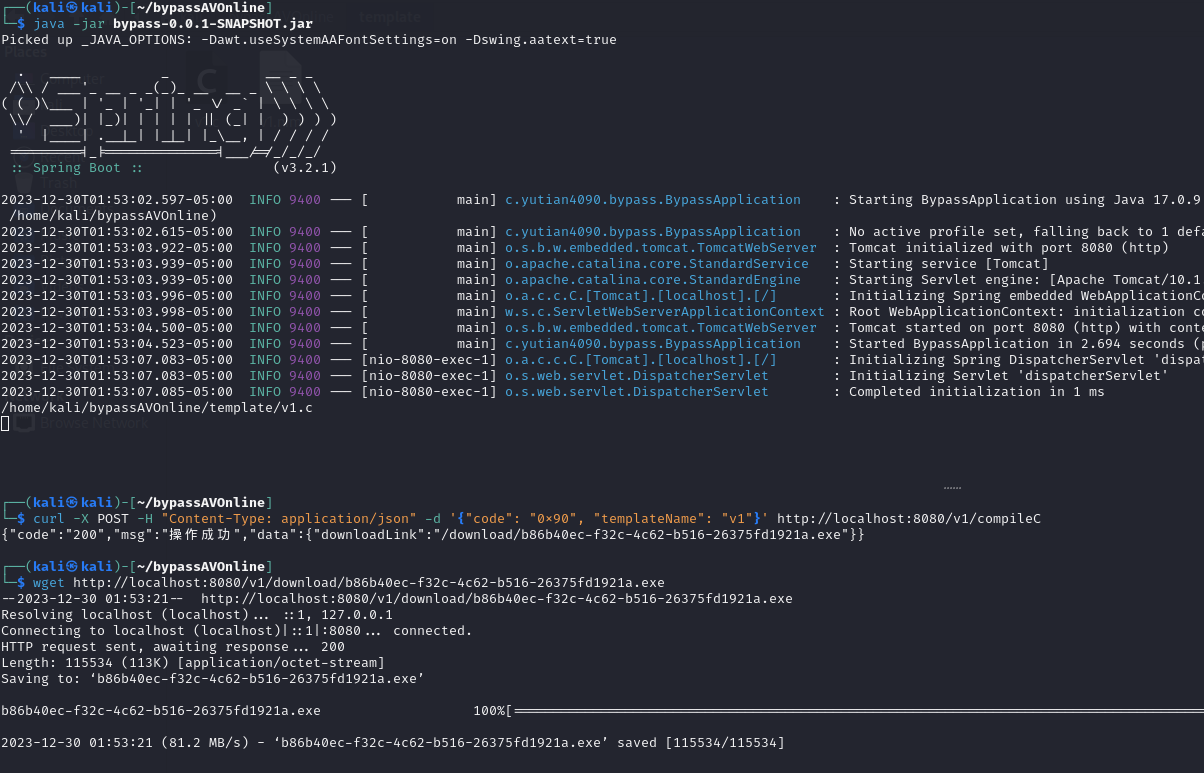The height and width of the screenshot is (773, 1204).
Task: Click the terminal cursor block below v1.c path
Action: pos(5,424)
